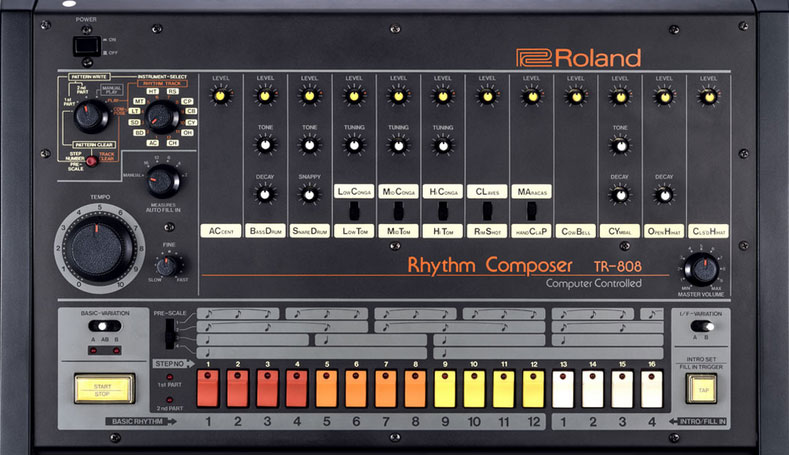This screenshot has width=789, height=455.
Task: Click the 'Rhythm Composer' title text
Action: point(490,265)
